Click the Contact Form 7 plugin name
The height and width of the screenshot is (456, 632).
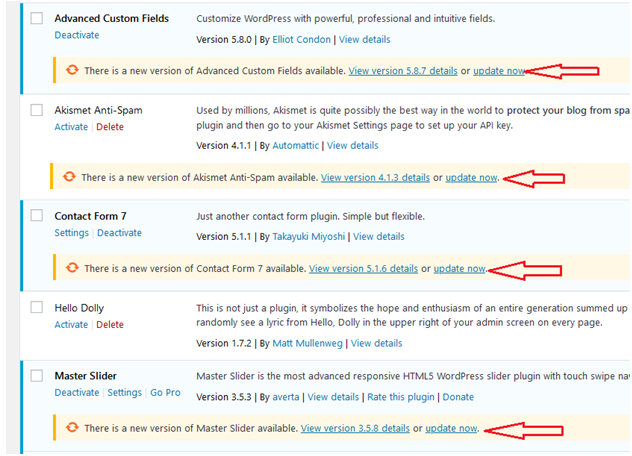click(x=91, y=216)
